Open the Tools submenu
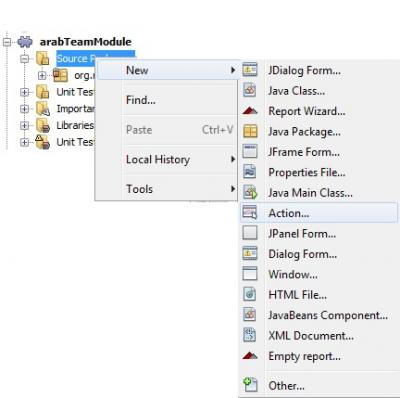Screen dimensions: 400x398 point(167,189)
